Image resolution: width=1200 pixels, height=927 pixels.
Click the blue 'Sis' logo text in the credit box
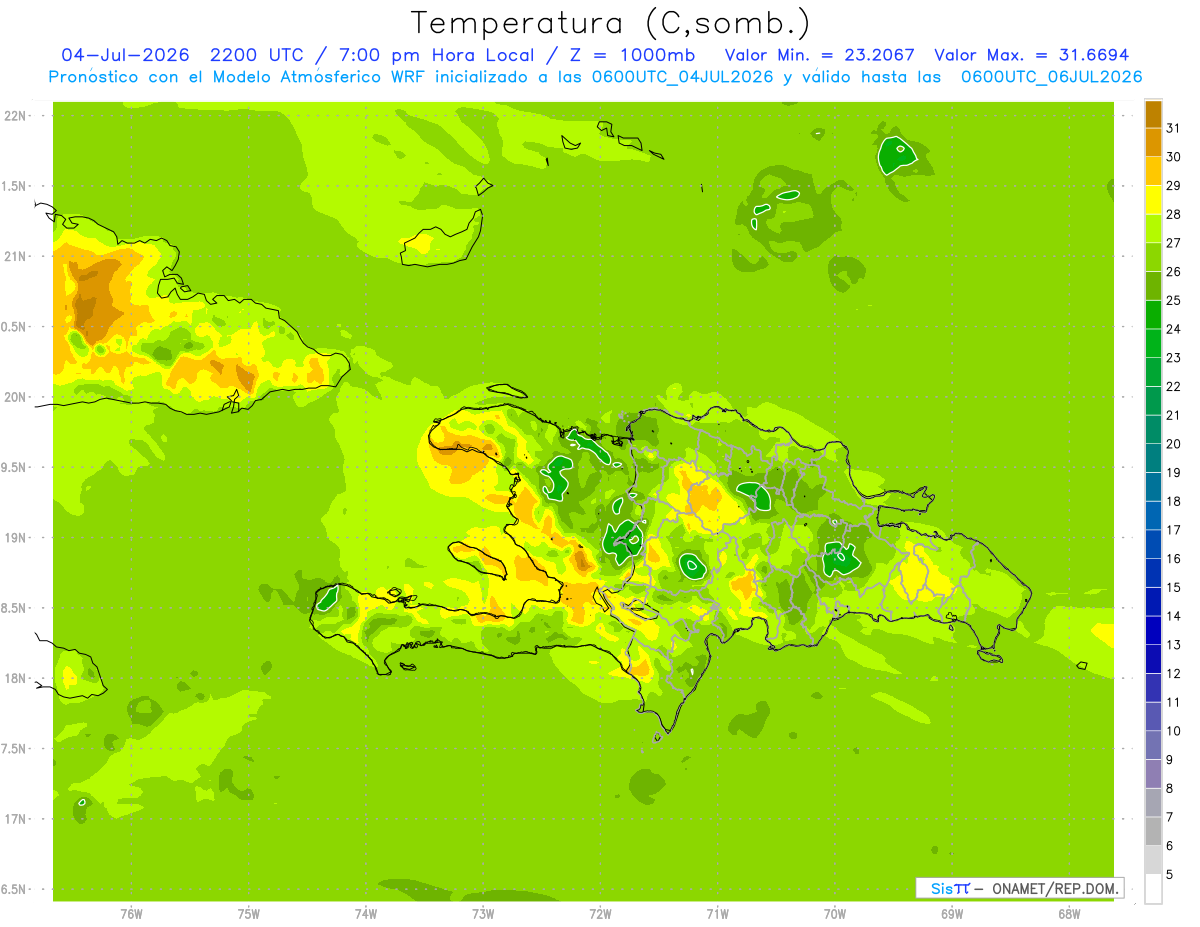point(940,888)
